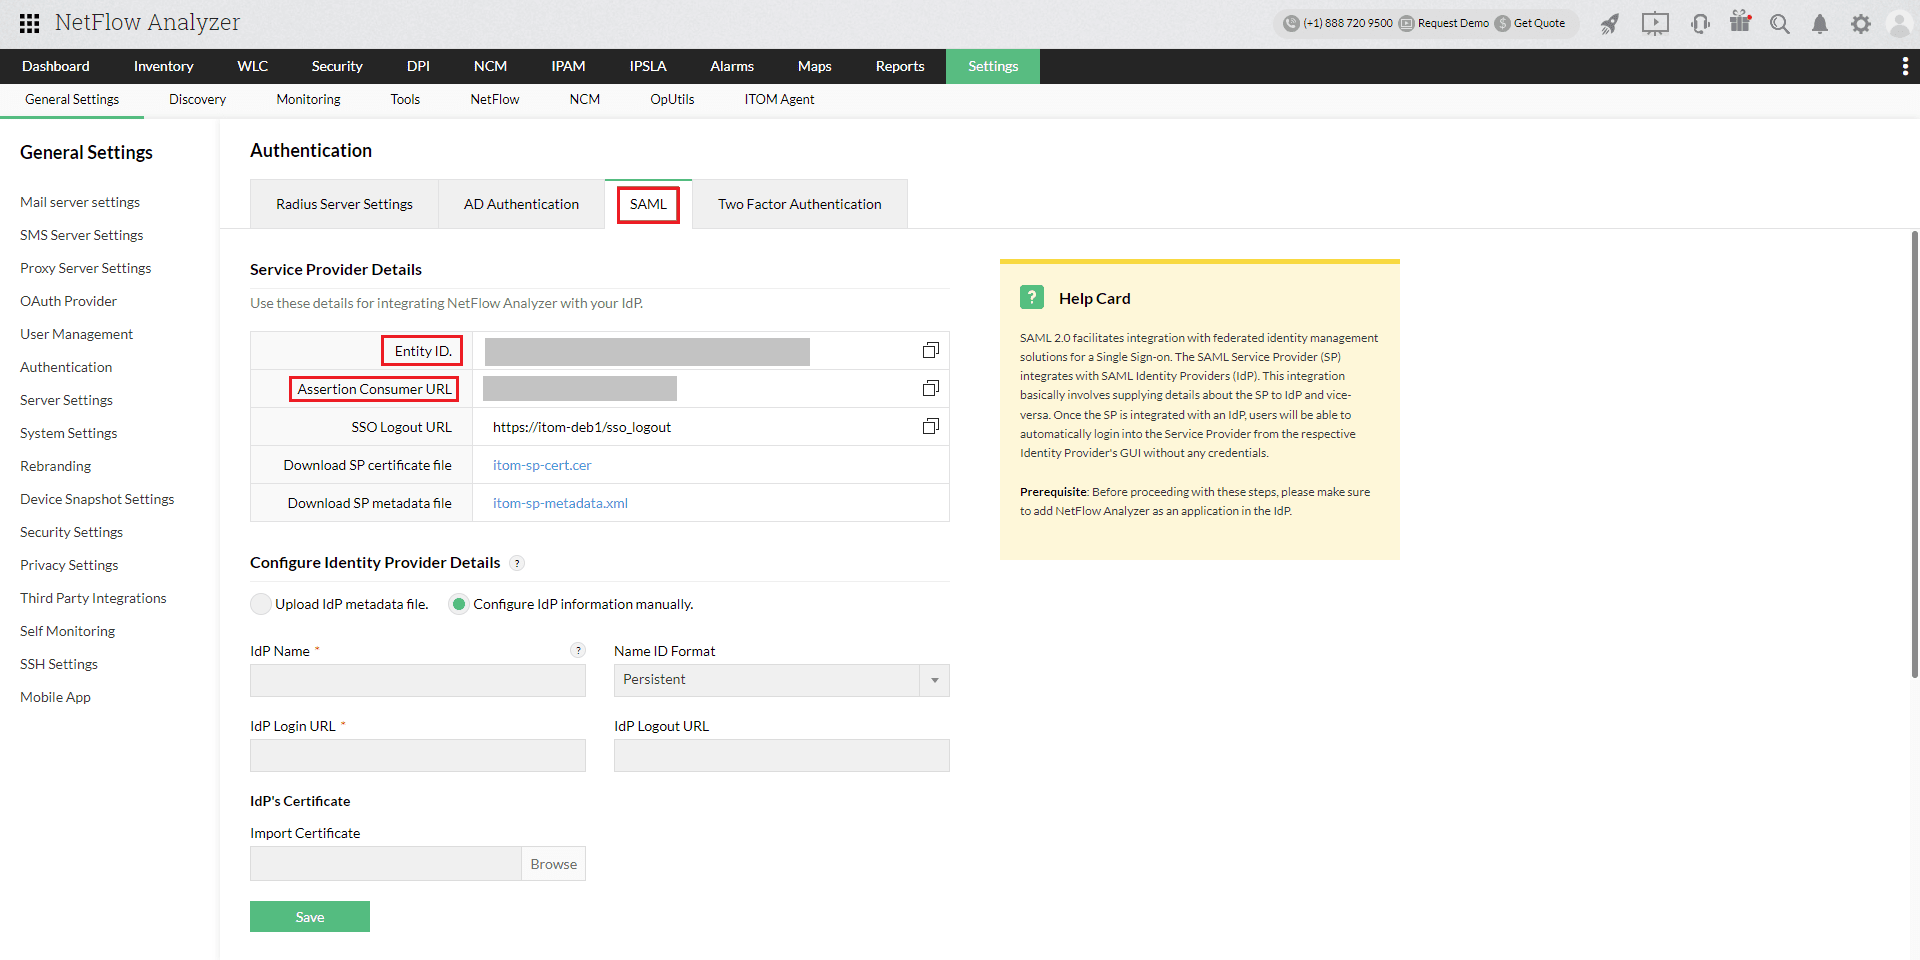Image resolution: width=1920 pixels, height=960 pixels.
Task: Open User Management in sidebar
Action: pyautogui.click(x=76, y=334)
